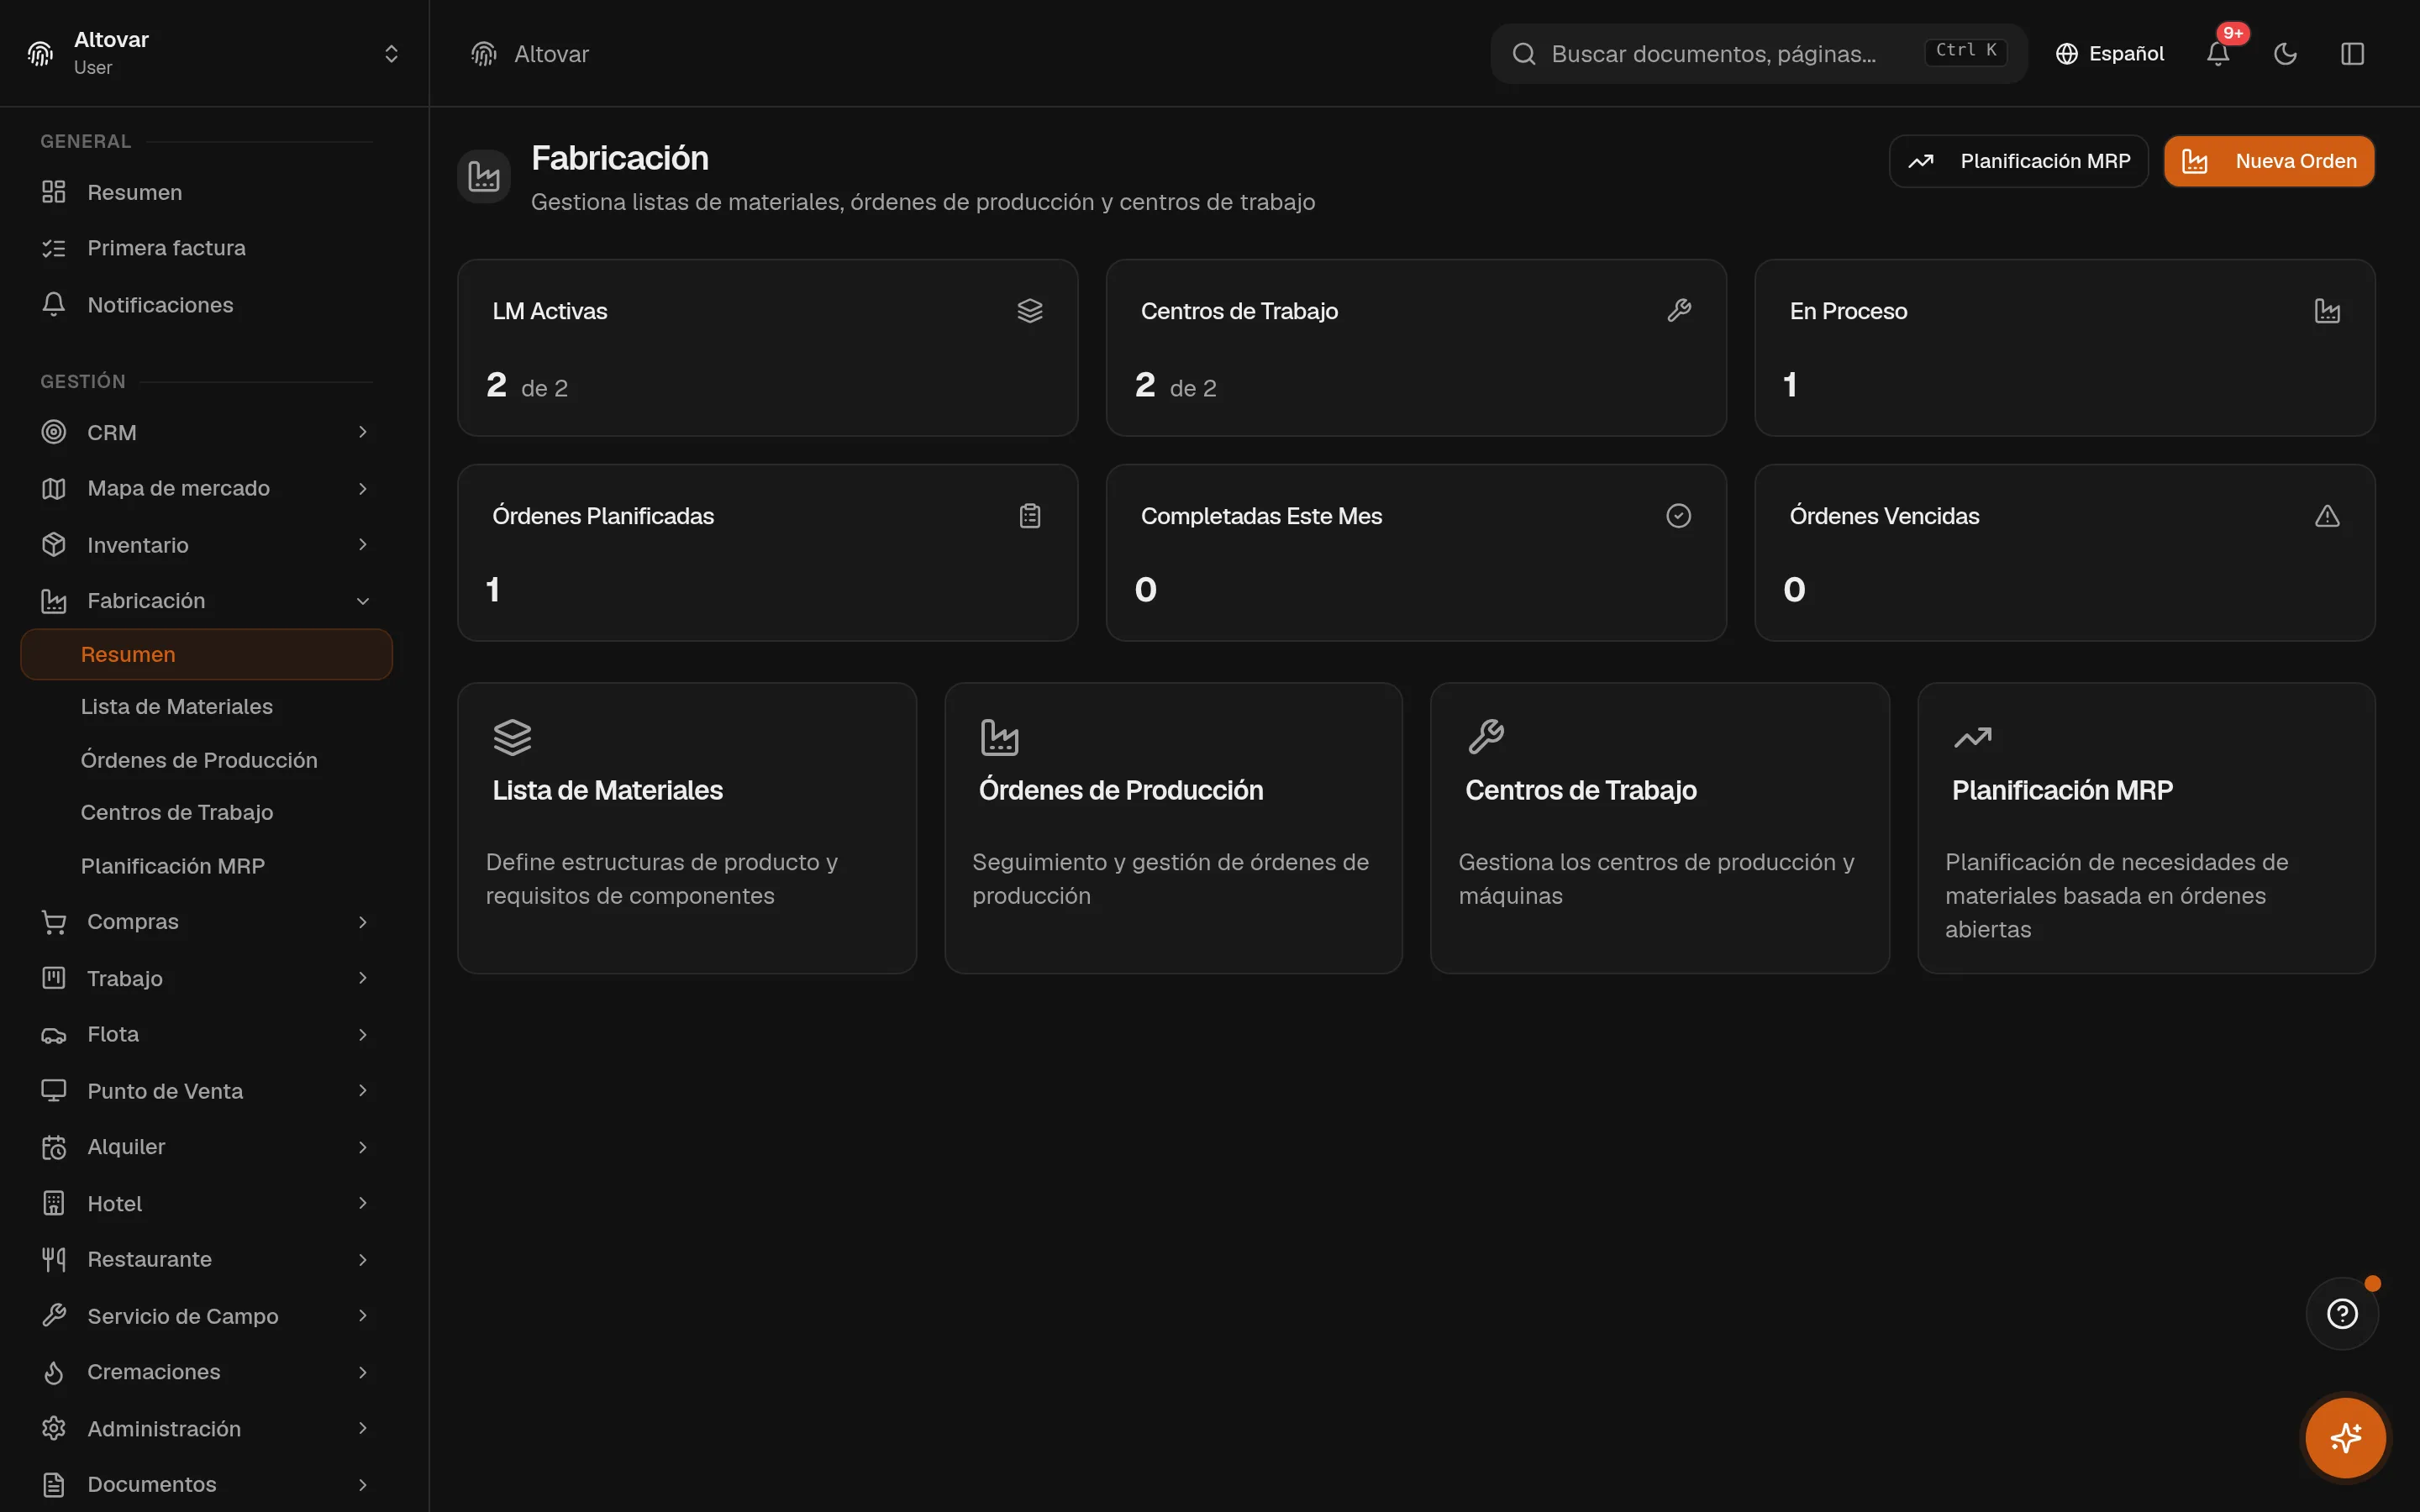Click the check circle icon in Completadas Este Mes
Screen dimensions: 2420x1512
coord(1679,516)
